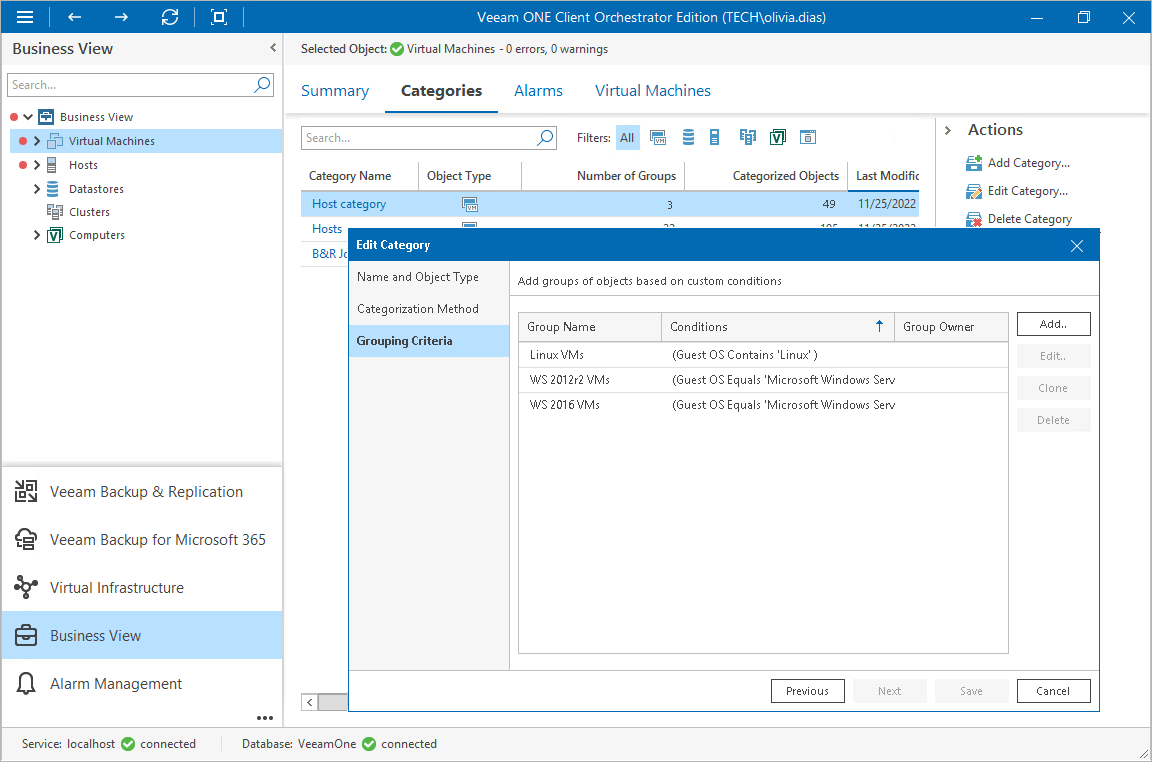Click the refresh icon in title bar
This screenshot has height=762, width=1152.
(x=170, y=17)
